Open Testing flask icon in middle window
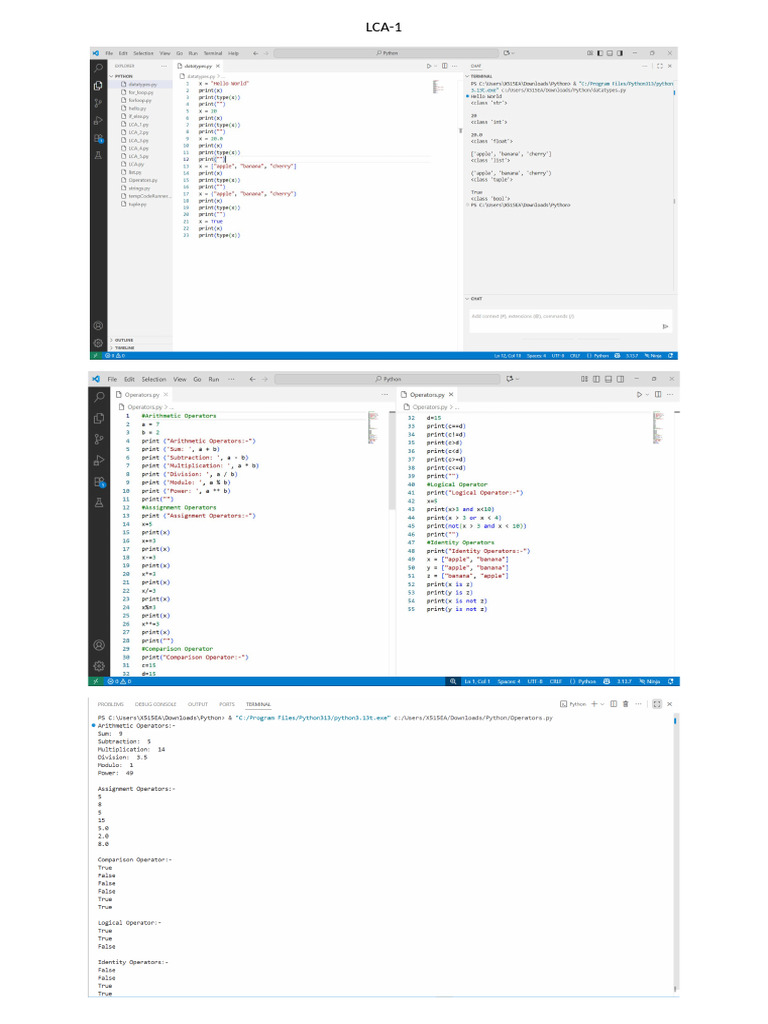The height and width of the screenshot is (1024, 768). pos(99,503)
